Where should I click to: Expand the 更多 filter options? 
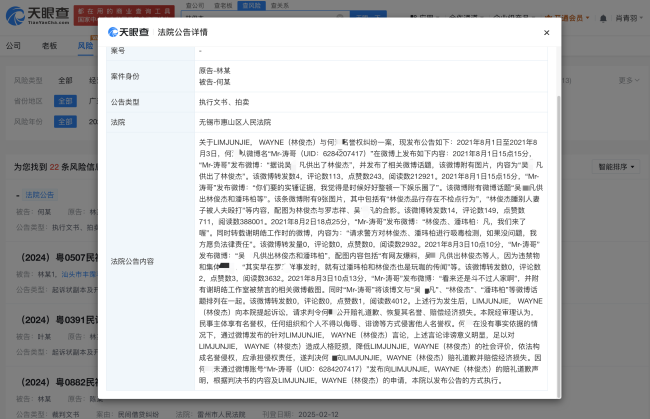point(625,80)
